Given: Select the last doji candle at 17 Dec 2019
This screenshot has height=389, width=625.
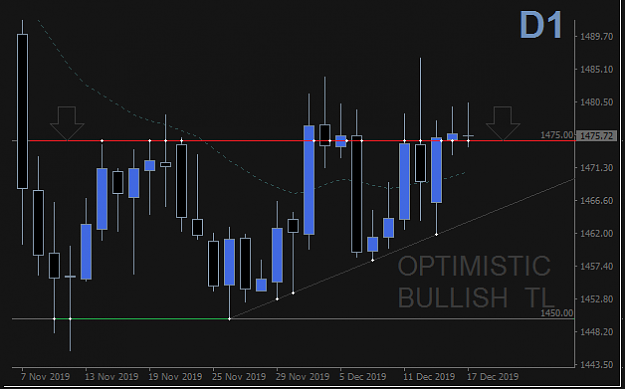Looking at the screenshot, I should point(468,136).
